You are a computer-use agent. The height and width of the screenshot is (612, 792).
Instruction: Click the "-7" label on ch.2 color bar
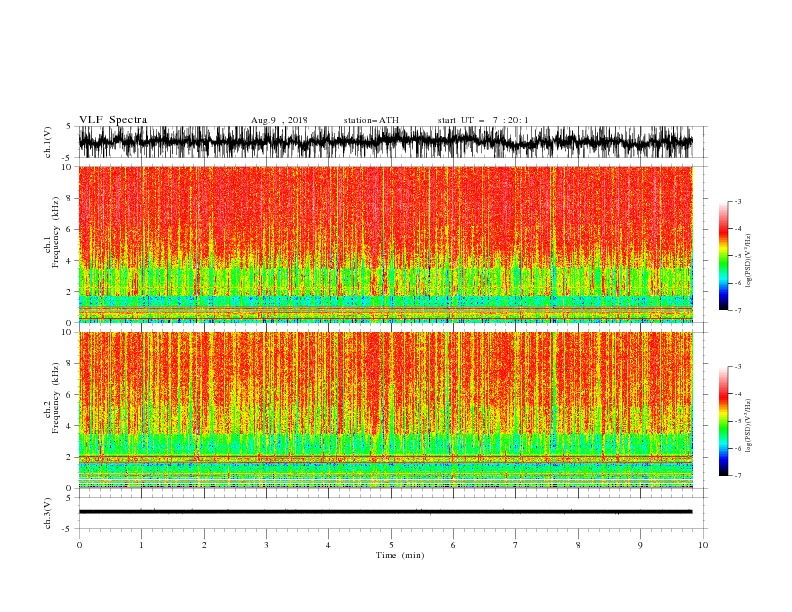737,476
